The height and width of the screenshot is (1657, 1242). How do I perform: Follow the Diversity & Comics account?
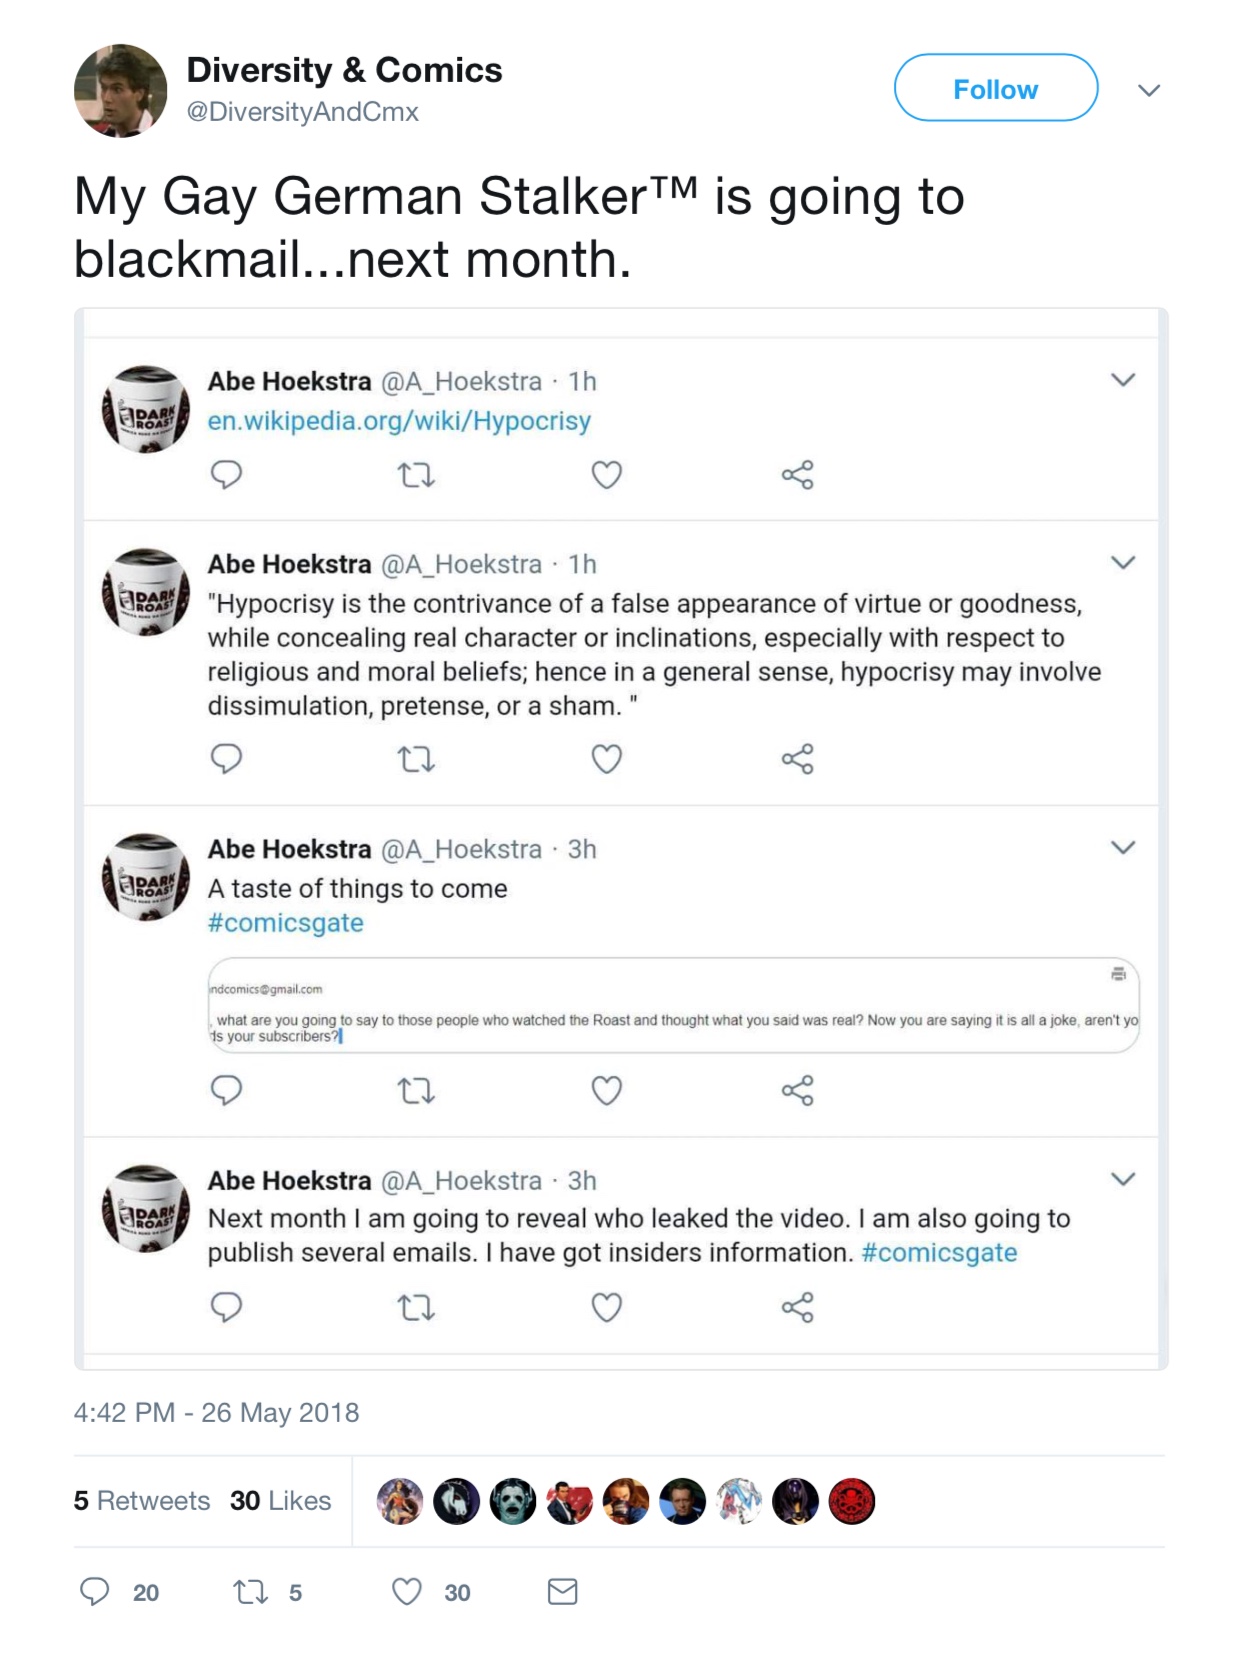996,88
